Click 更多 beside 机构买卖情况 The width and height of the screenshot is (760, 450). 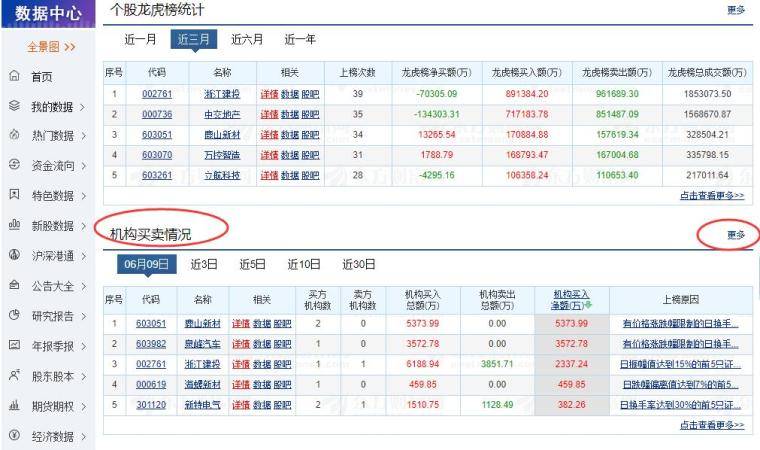736,235
